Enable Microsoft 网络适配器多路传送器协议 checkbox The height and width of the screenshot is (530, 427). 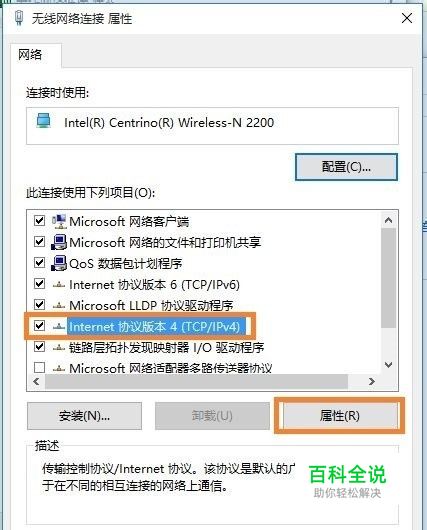pyautogui.click(x=40, y=367)
